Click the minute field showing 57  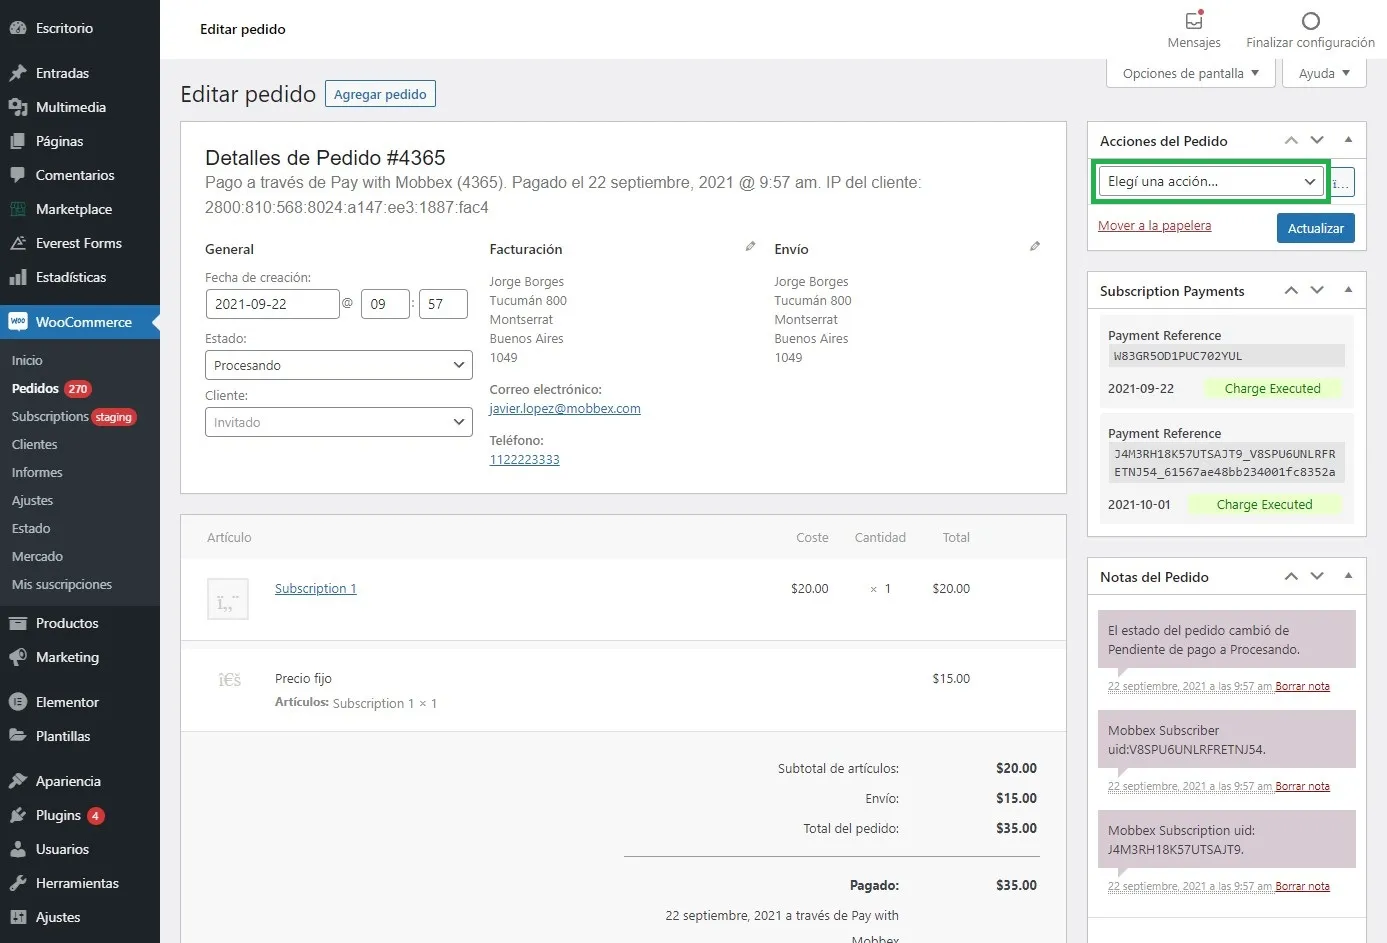(x=443, y=304)
